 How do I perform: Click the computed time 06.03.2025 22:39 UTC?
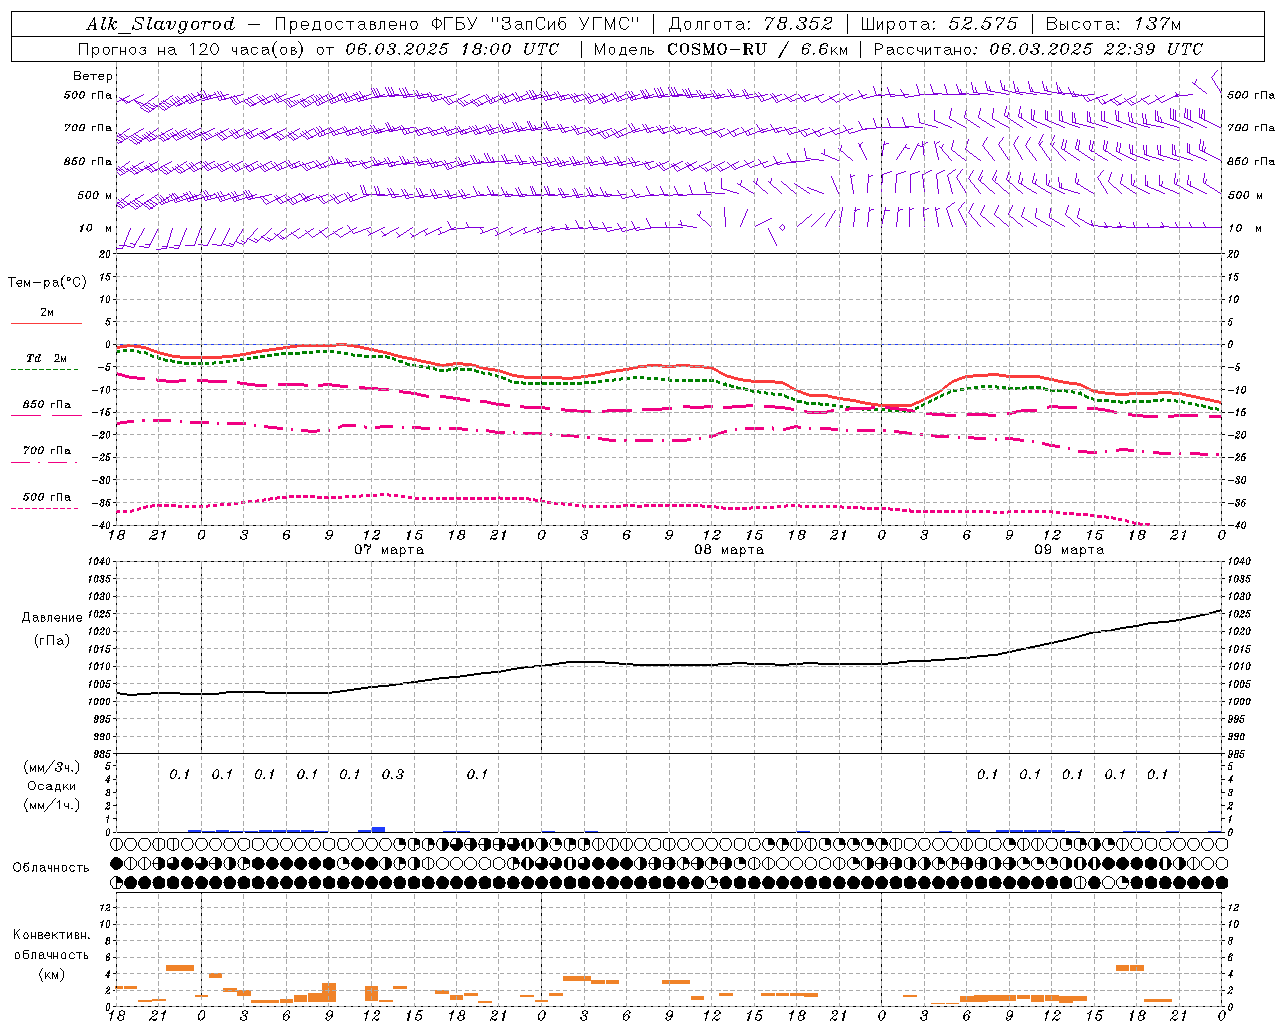tap(1096, 49)
